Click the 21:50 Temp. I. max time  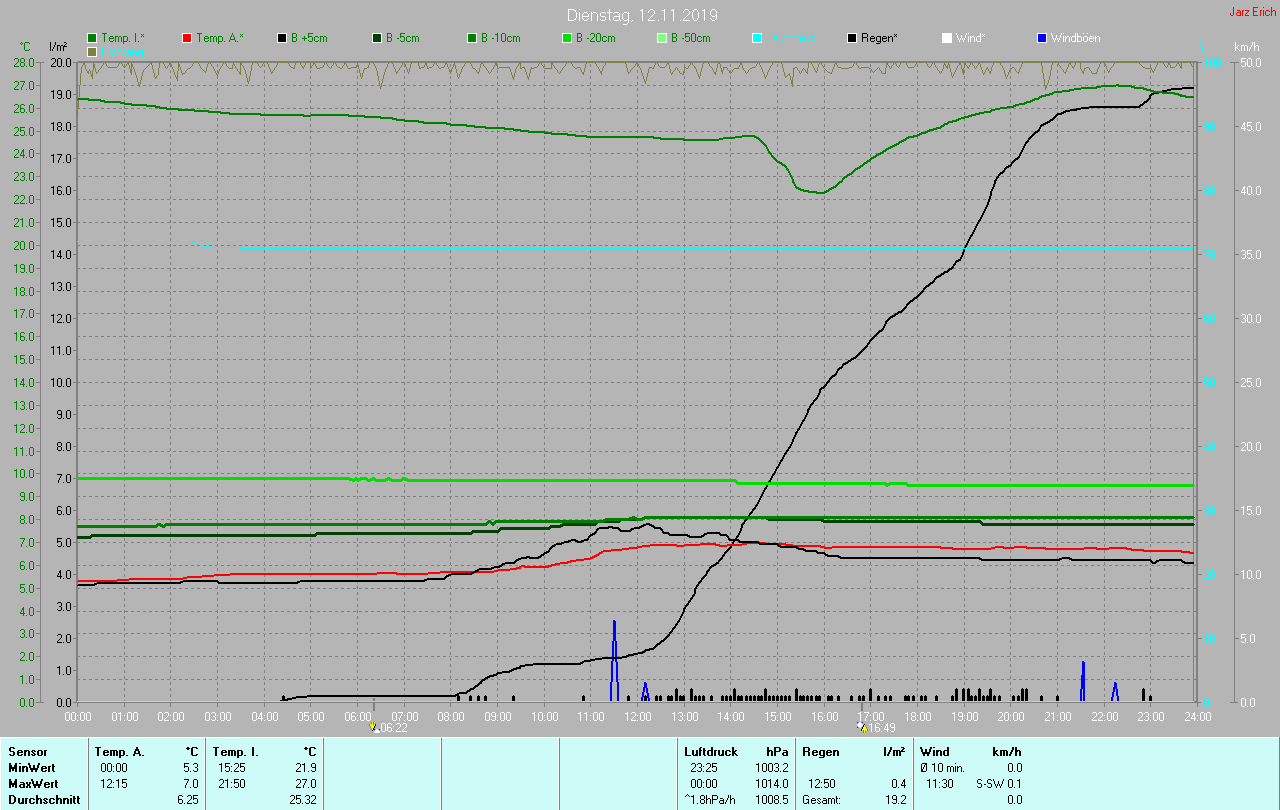(x=231, y=783)
